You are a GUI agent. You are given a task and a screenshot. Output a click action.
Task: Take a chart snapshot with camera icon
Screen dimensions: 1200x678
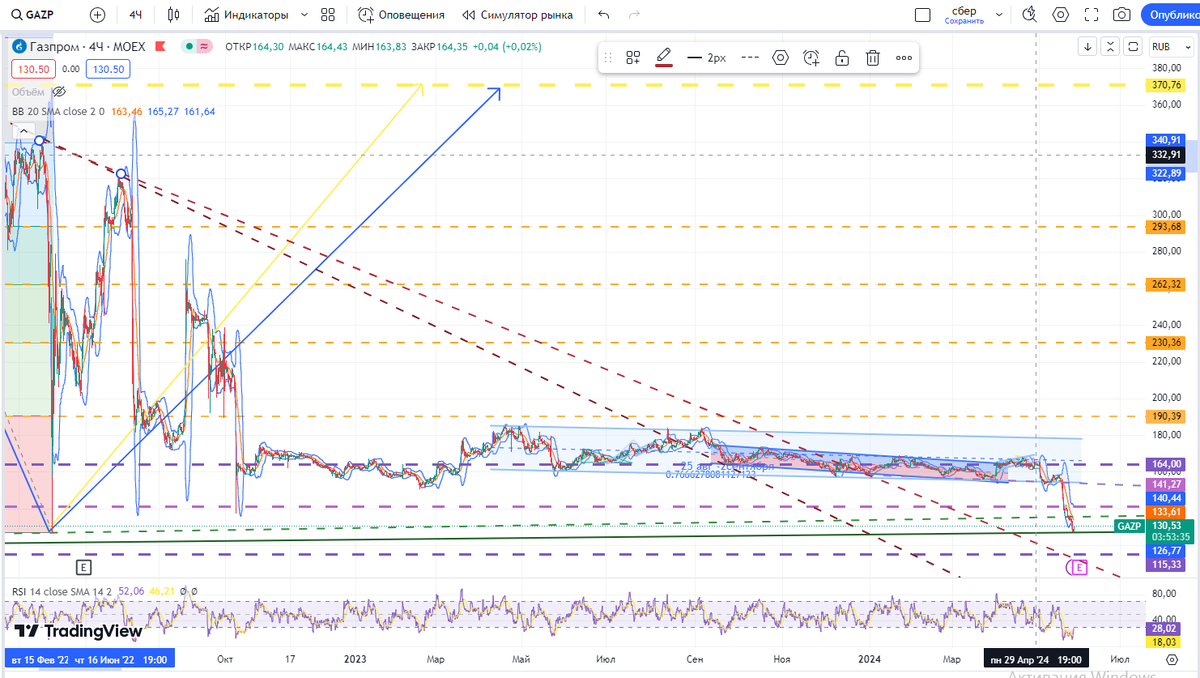tap(1122, 15)
